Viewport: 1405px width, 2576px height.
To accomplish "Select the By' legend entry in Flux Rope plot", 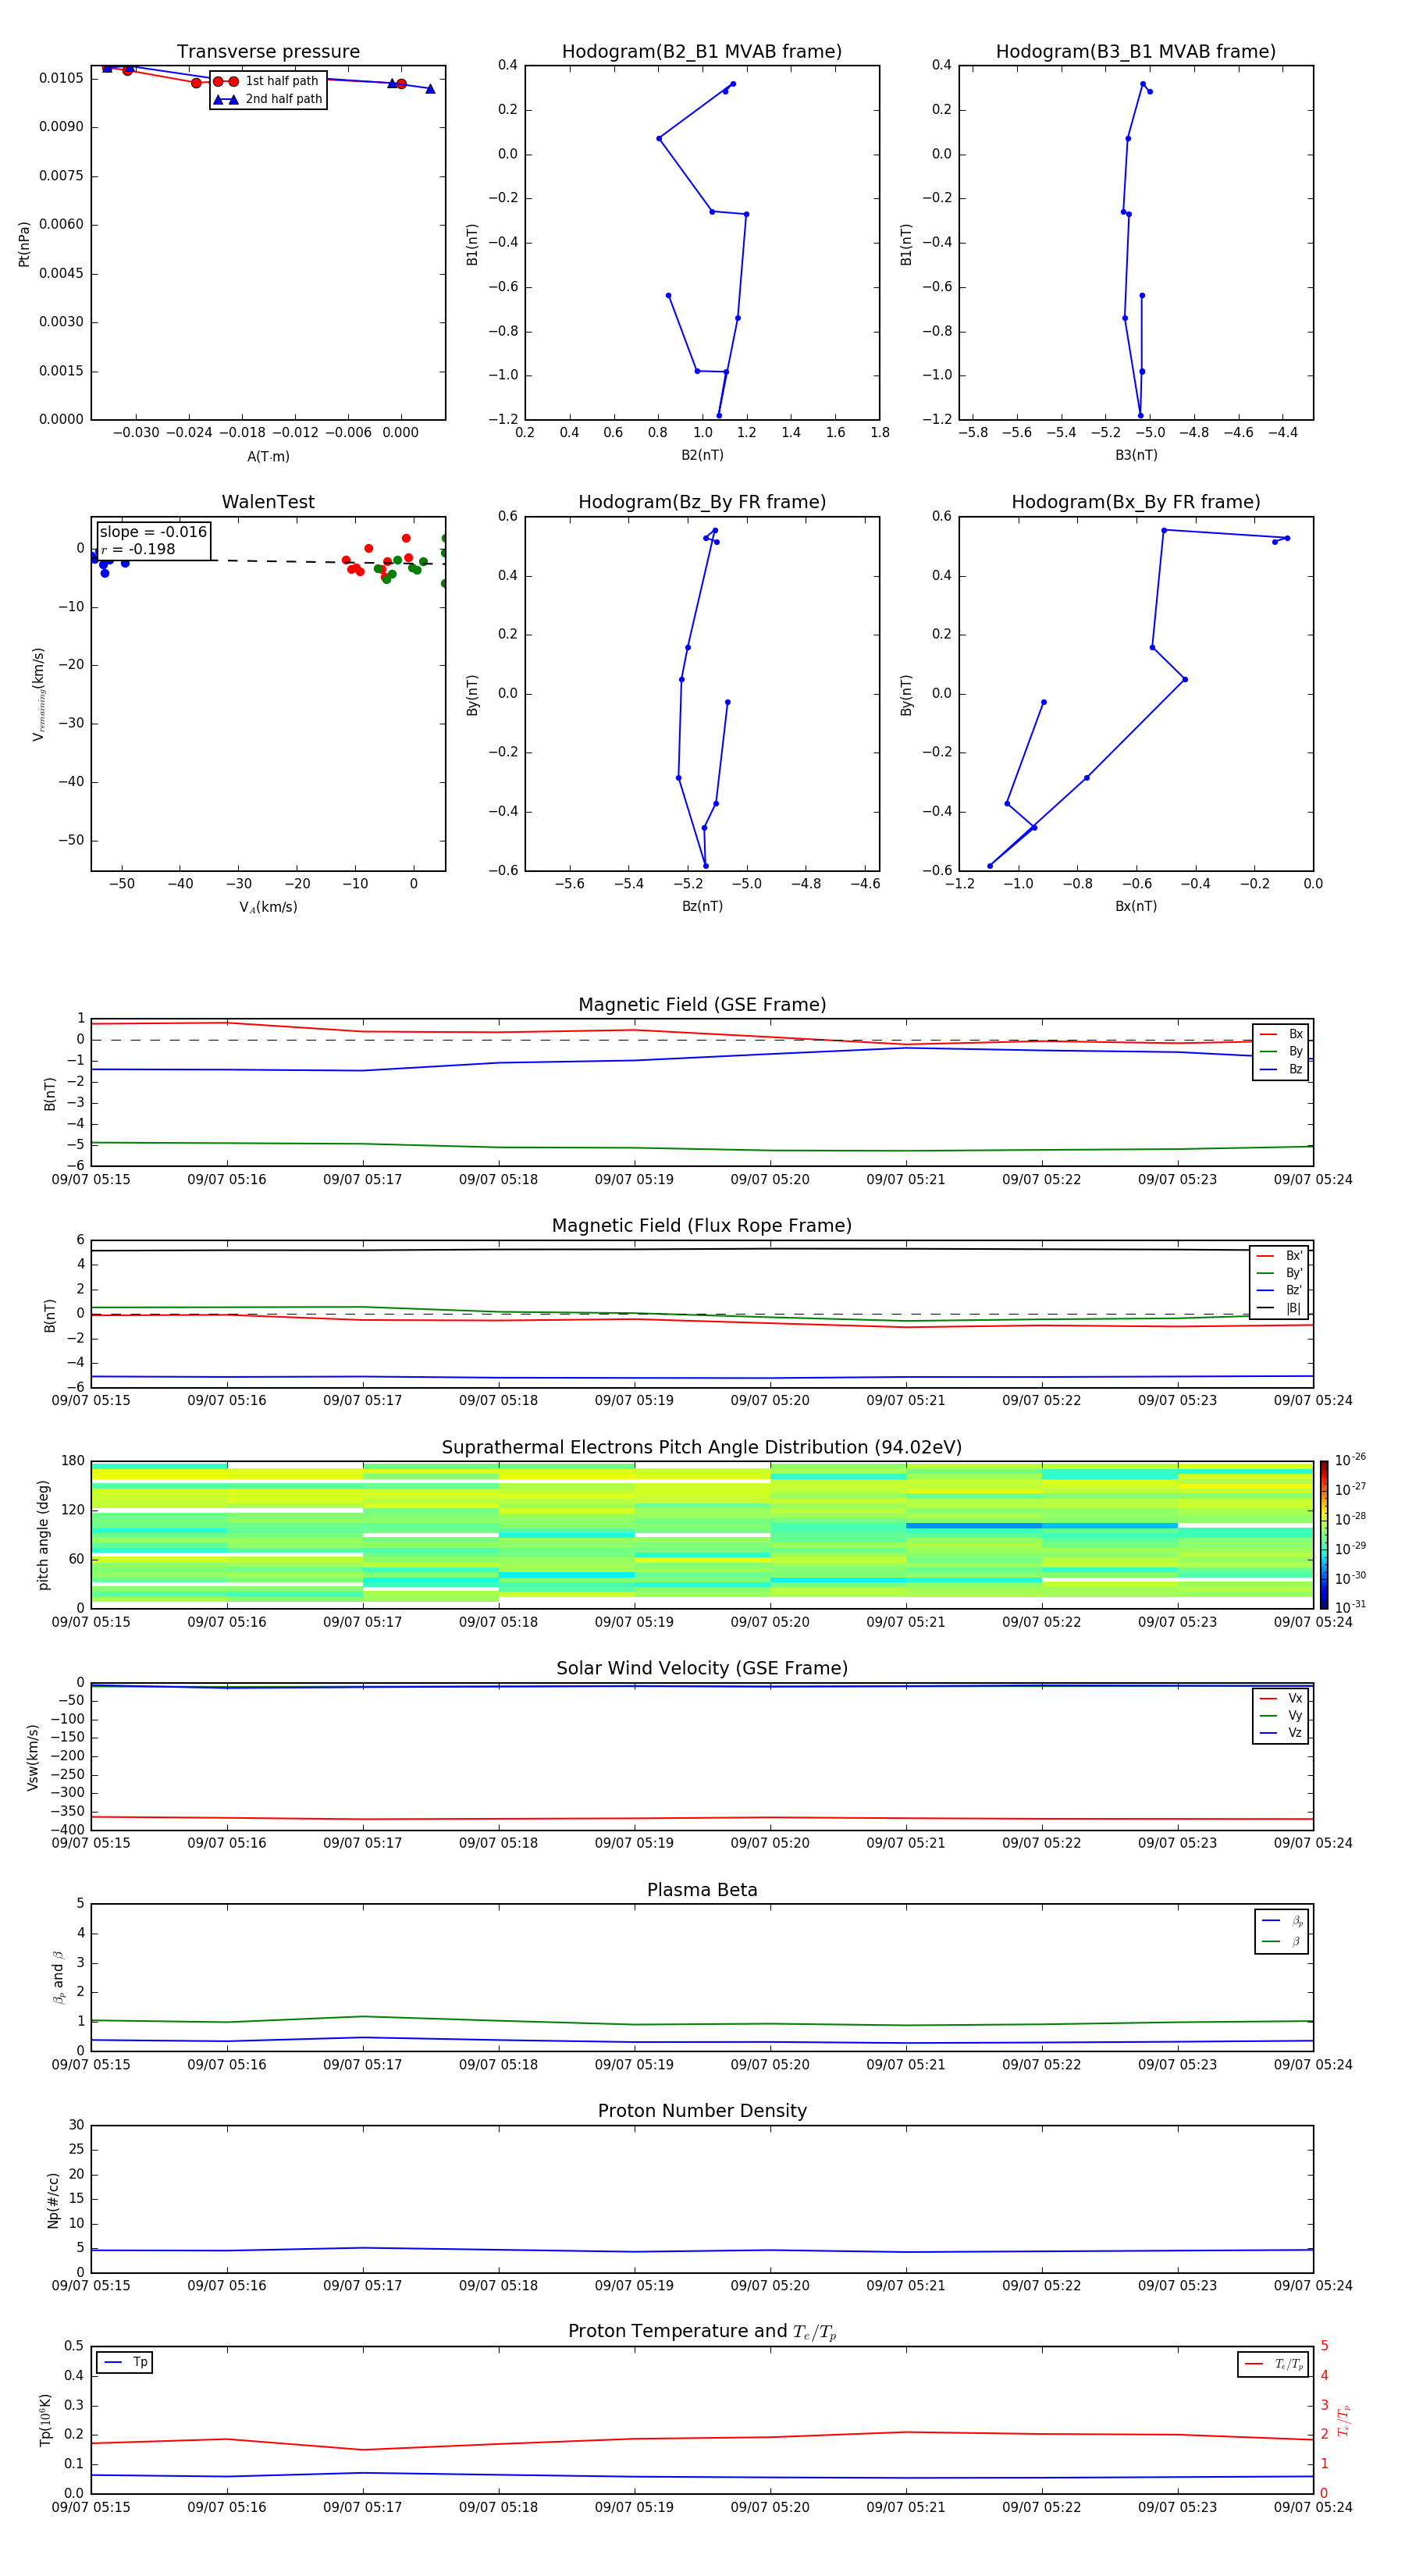I will tap(1279, 1273).
